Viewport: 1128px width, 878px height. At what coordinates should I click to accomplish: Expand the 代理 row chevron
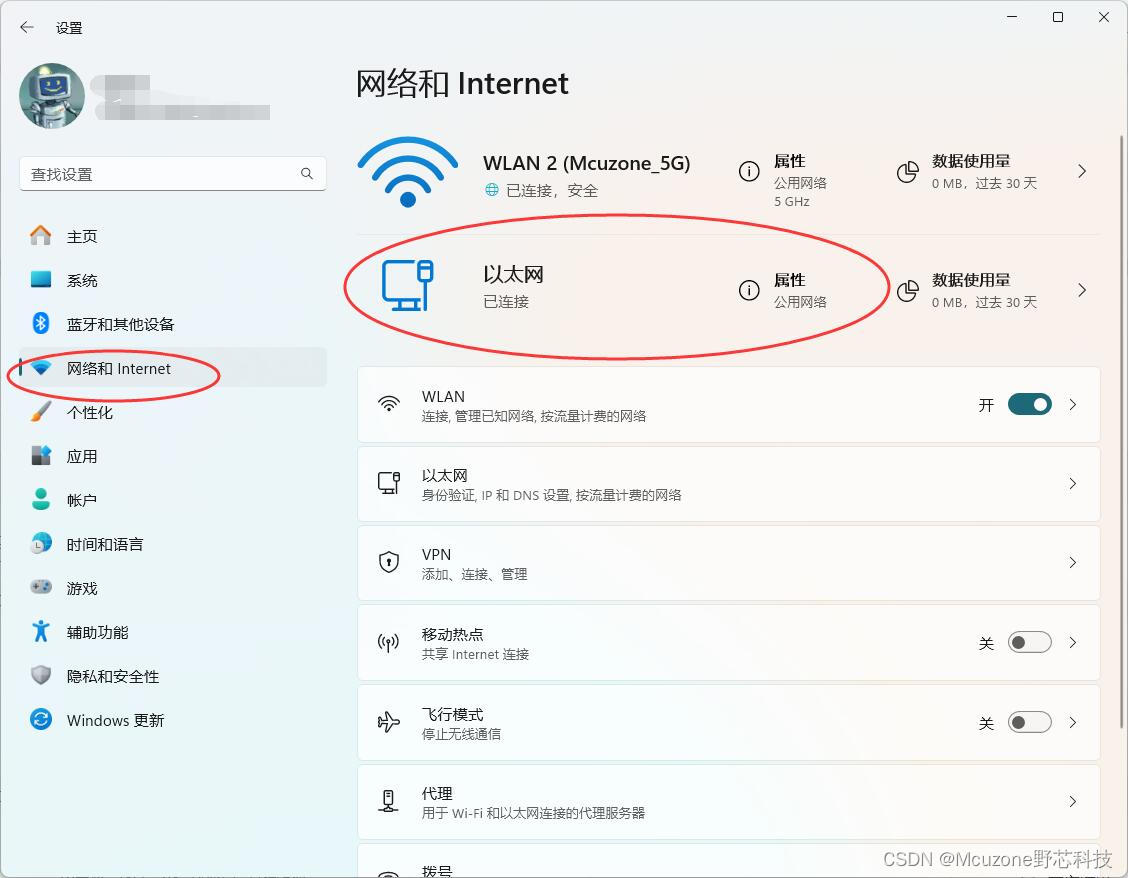(1073, 802)
